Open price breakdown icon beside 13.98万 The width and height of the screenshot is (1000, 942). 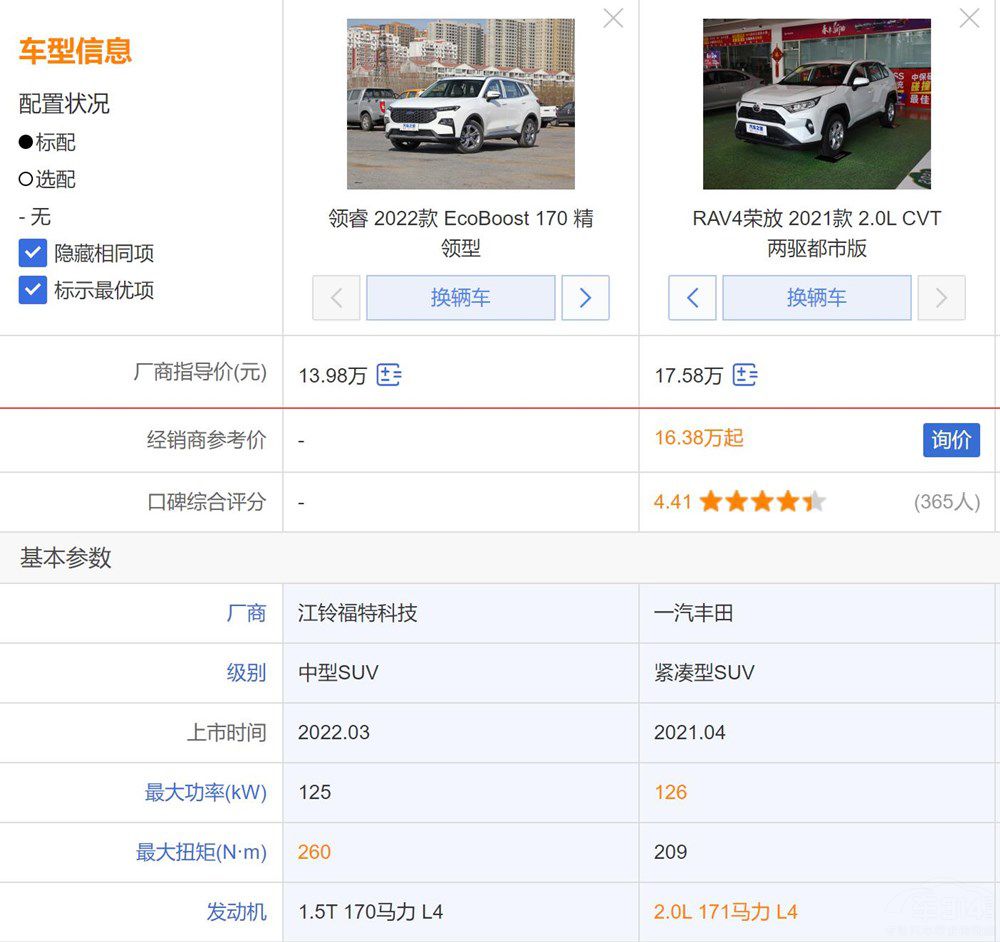(x=389, y=375)
